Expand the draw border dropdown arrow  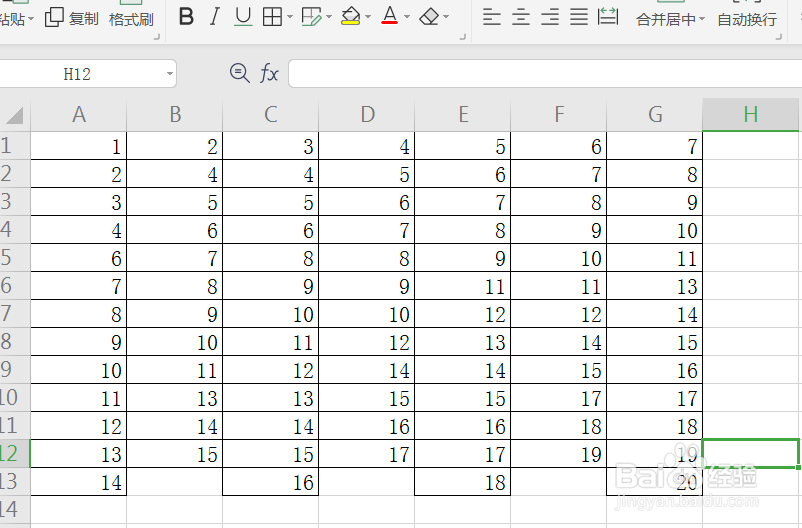point(329,17)
